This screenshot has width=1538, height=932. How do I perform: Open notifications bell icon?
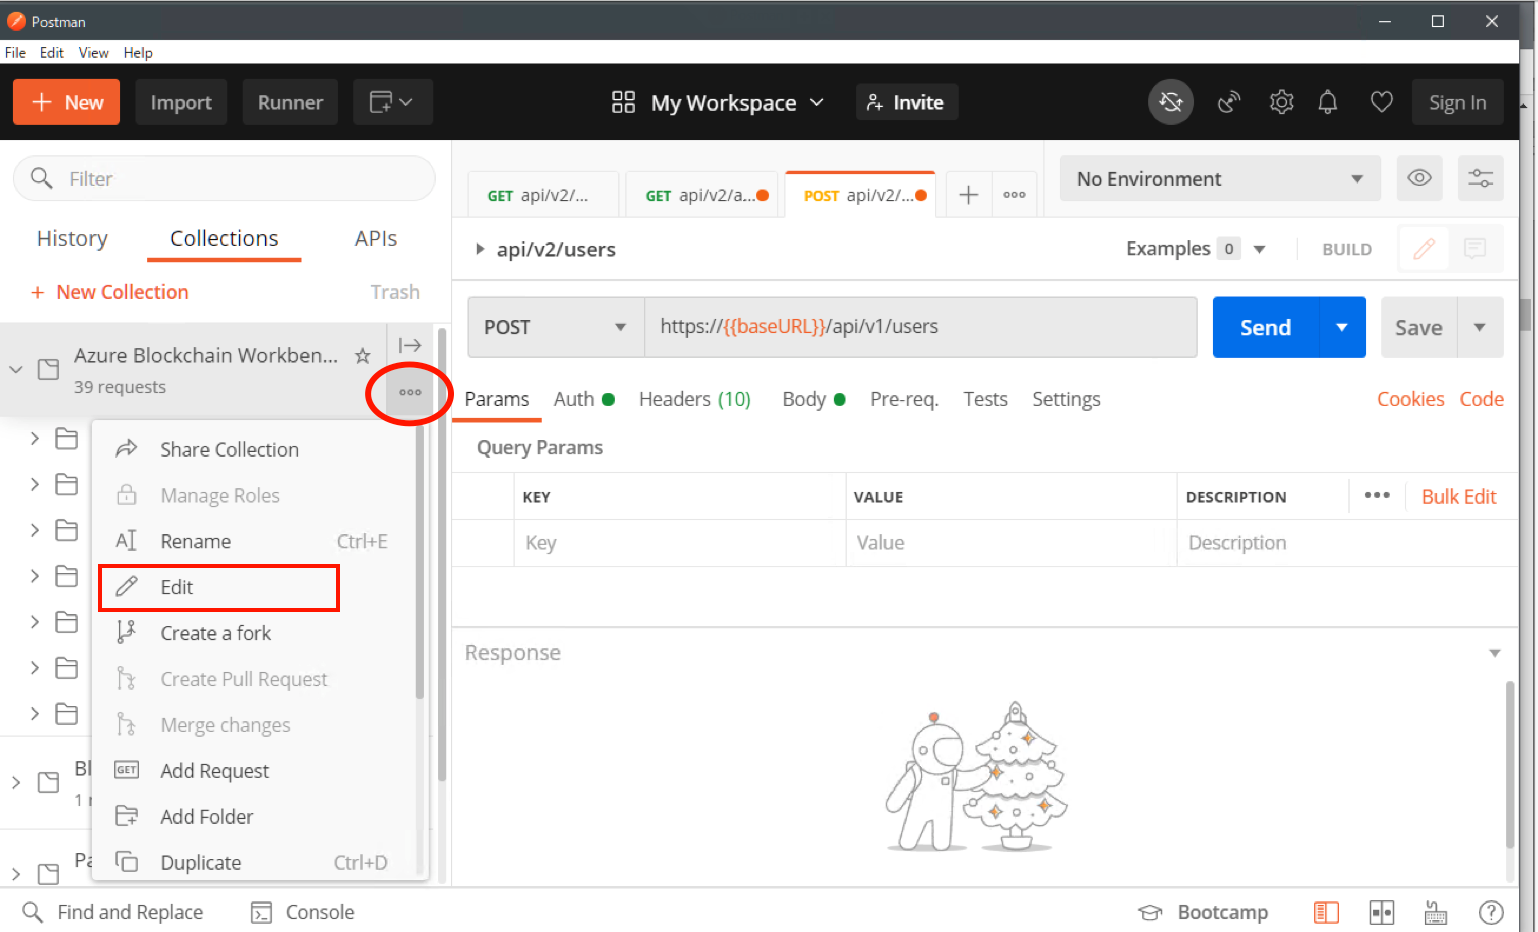[x=1328, y=102]
